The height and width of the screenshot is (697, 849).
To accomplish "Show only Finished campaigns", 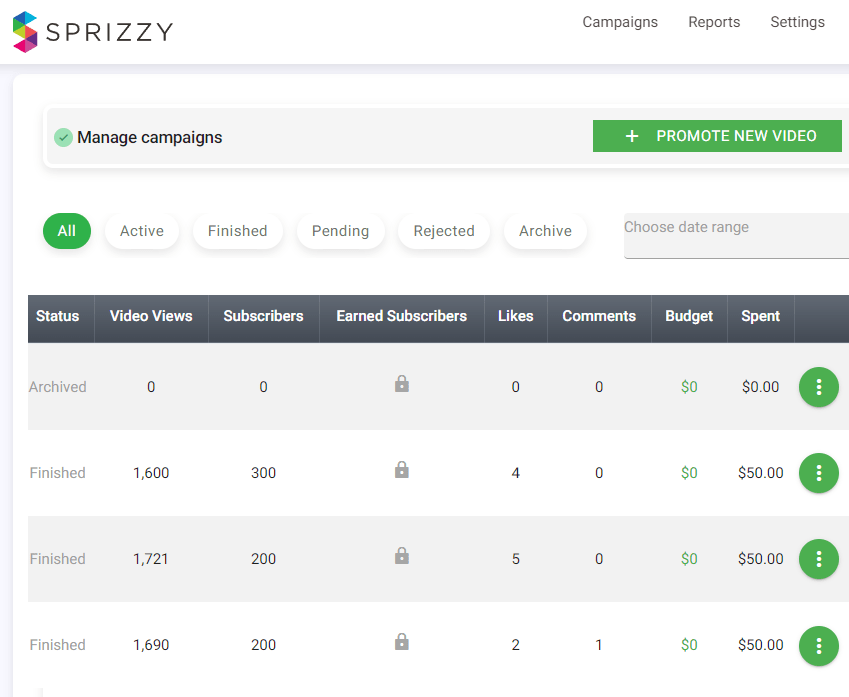I will (237, 231).
